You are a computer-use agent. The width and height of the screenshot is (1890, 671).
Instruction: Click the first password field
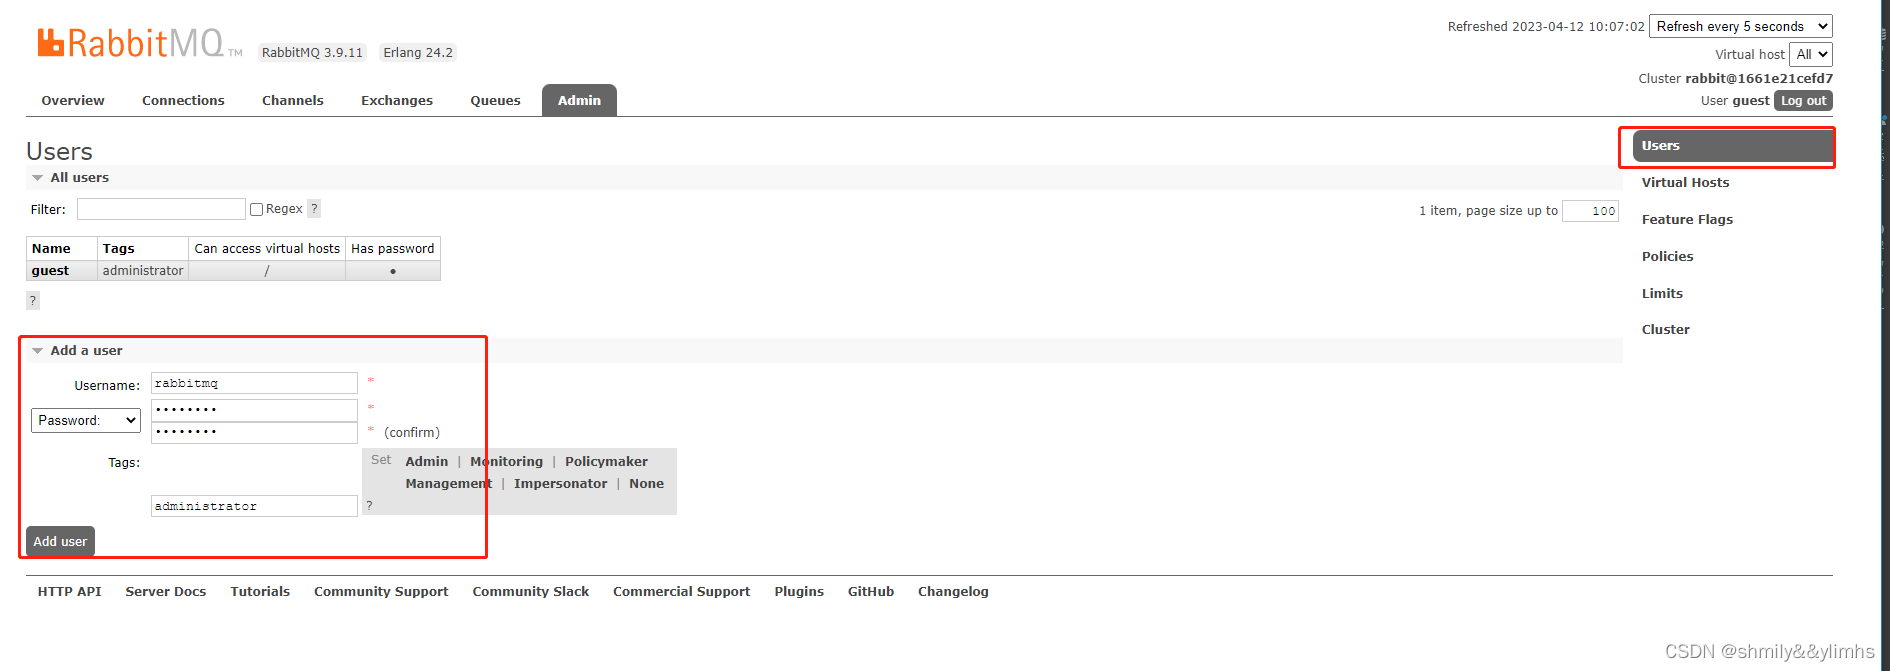tap(254, 409)
